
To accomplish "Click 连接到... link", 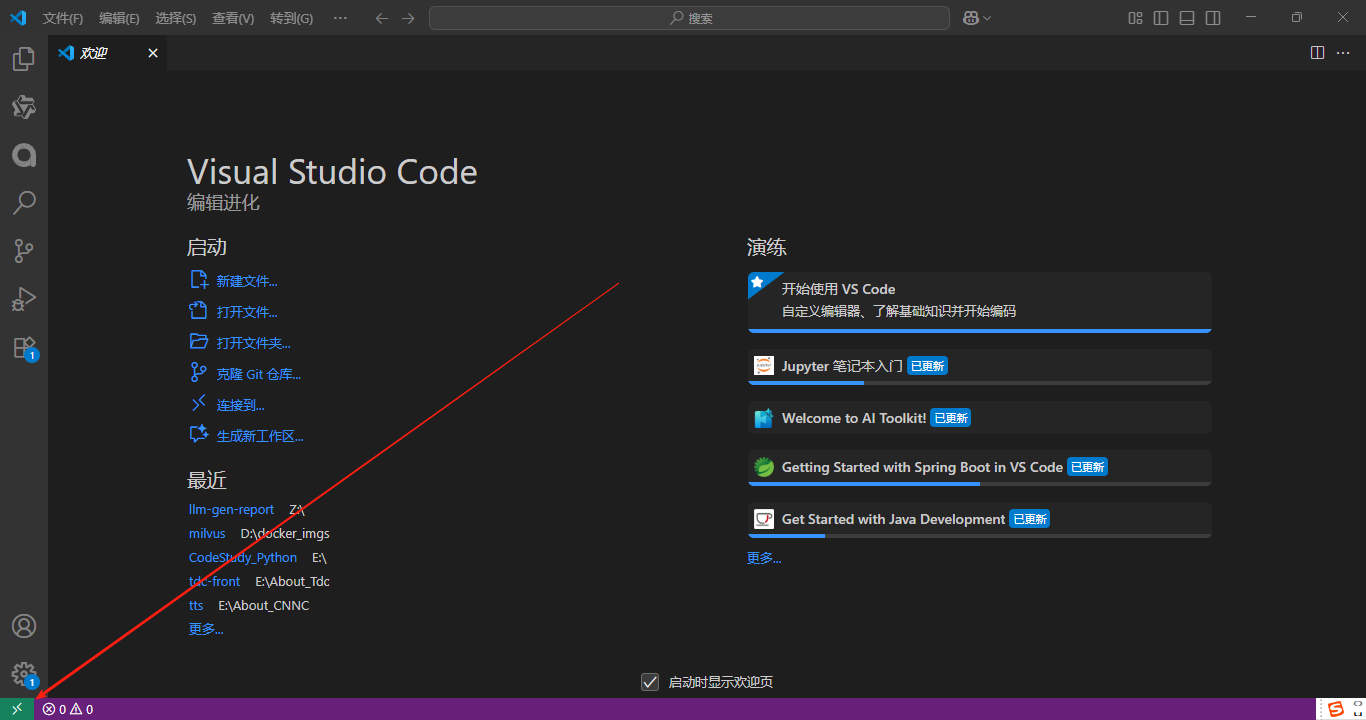I will coord(241,405).
